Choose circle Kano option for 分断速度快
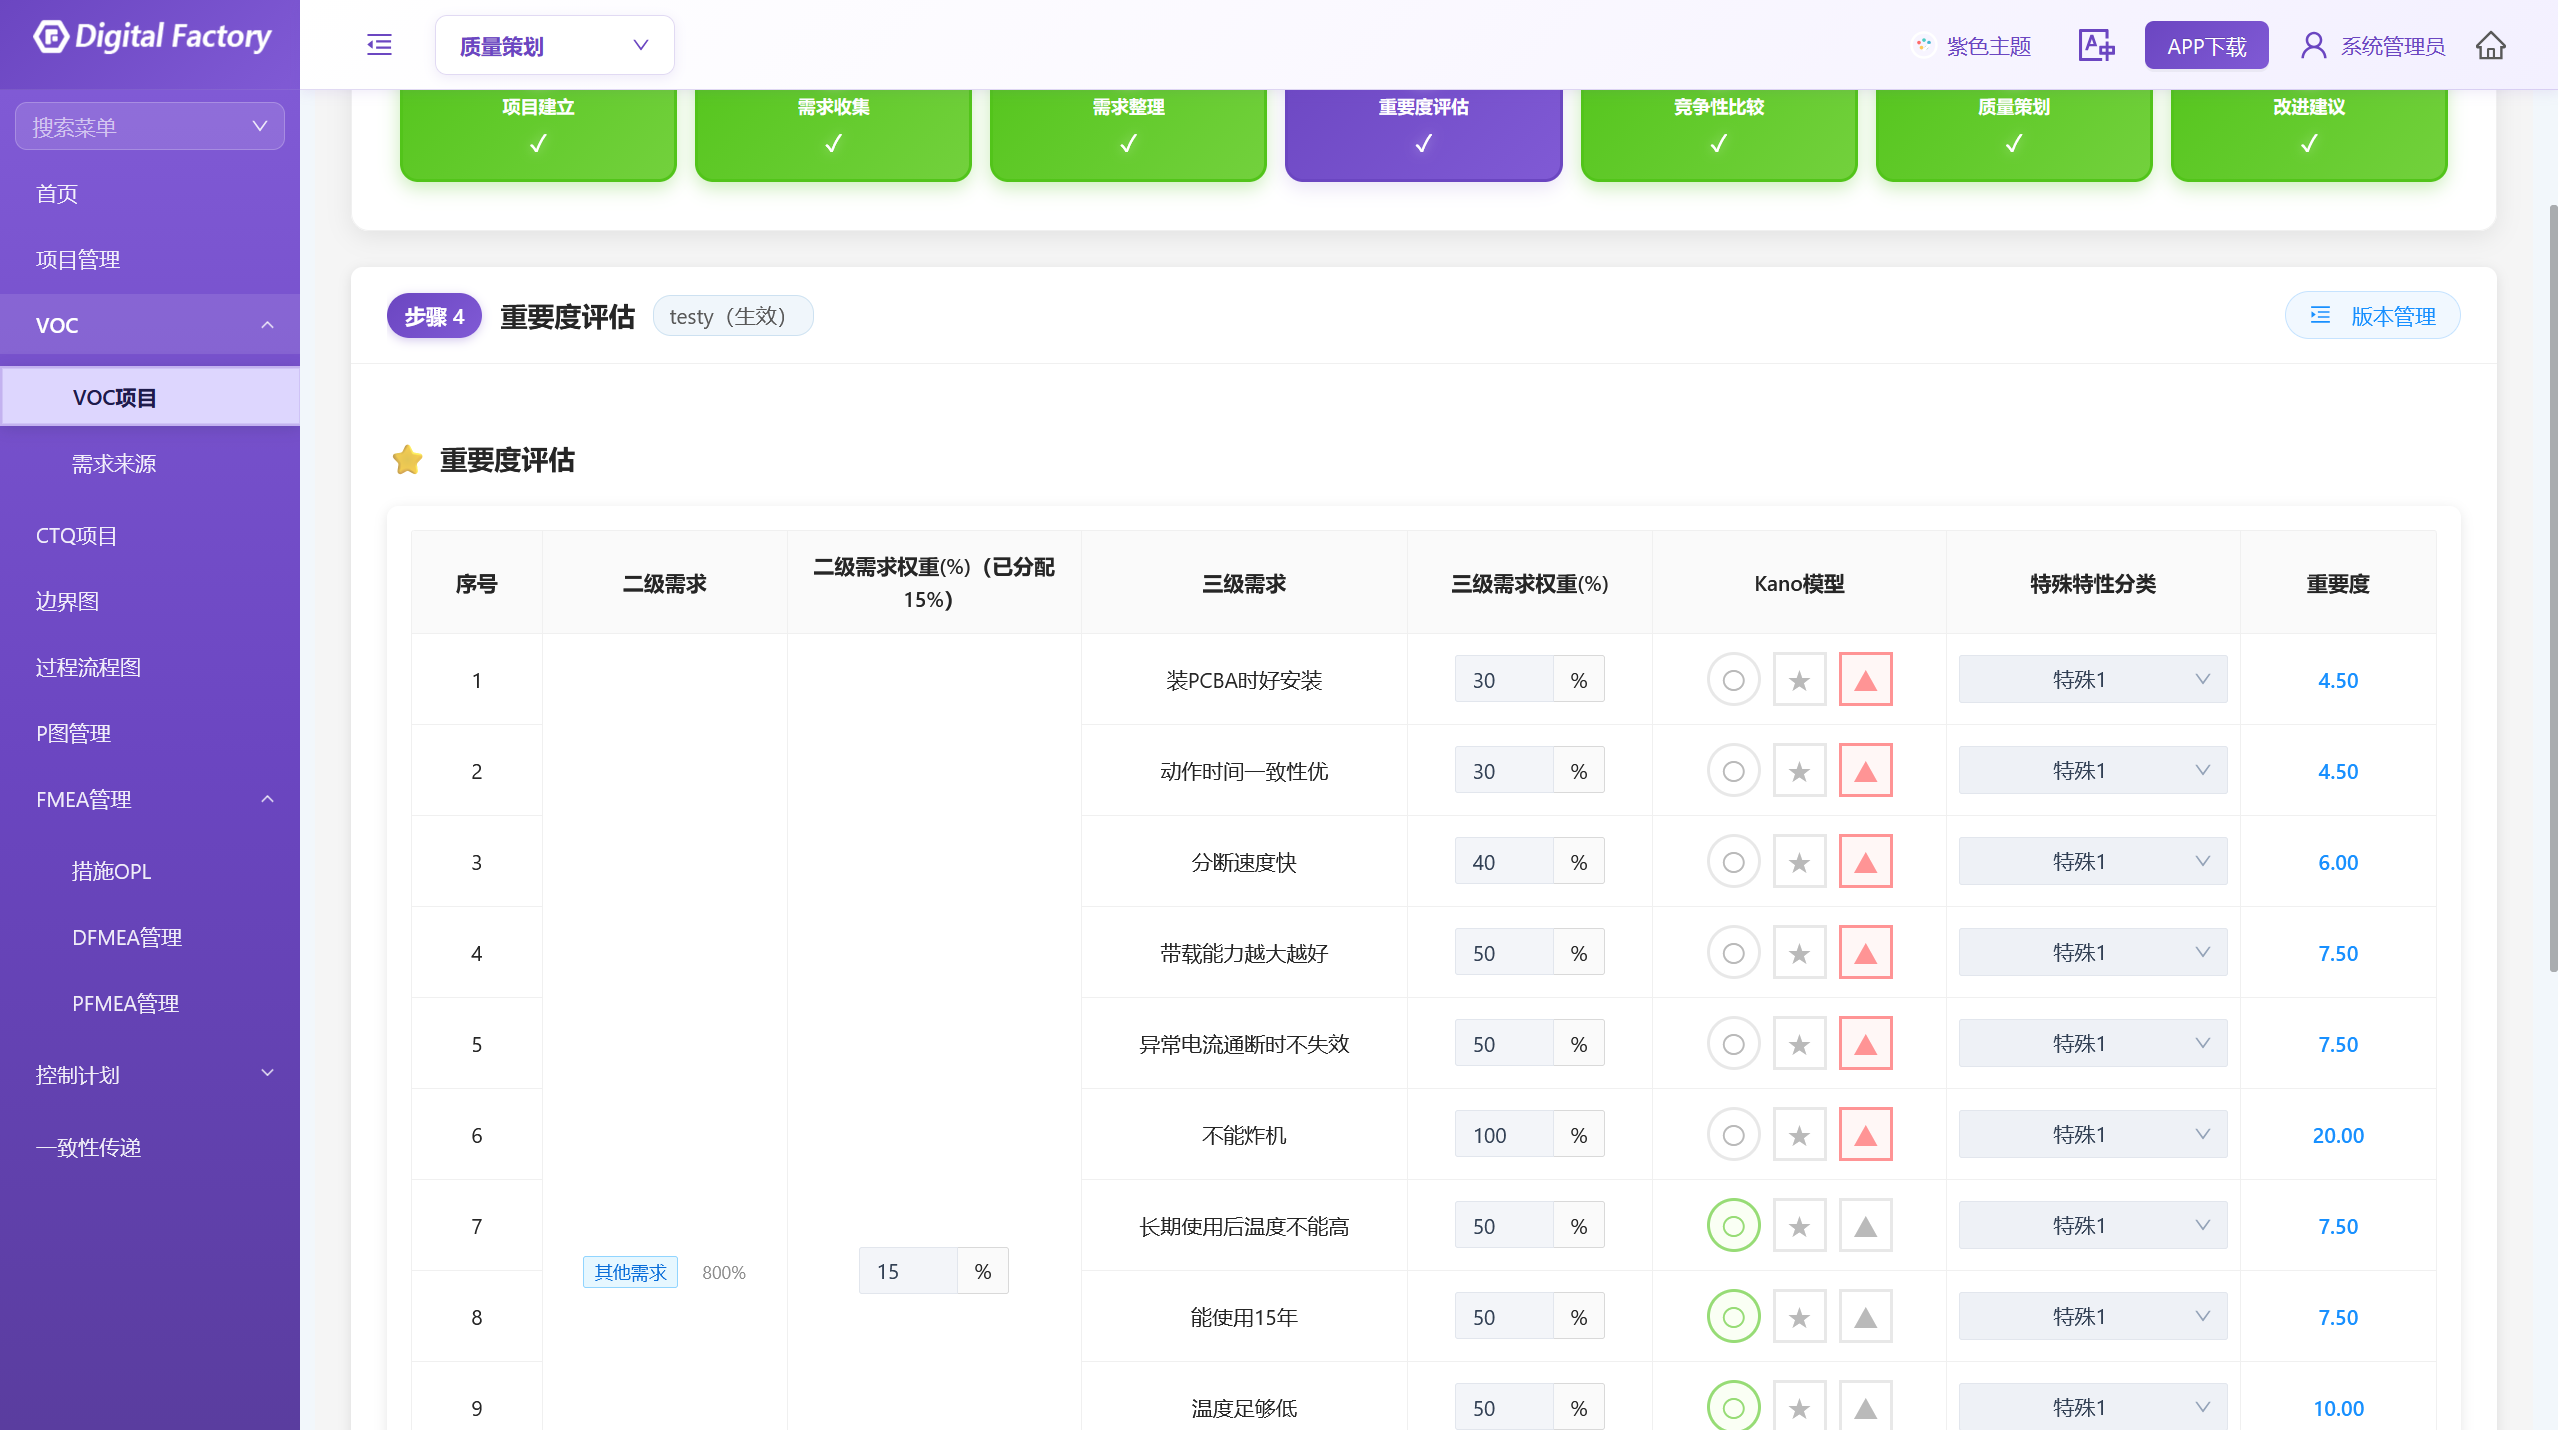This screenshot has height=1430, width=2558. point(1733,862)
